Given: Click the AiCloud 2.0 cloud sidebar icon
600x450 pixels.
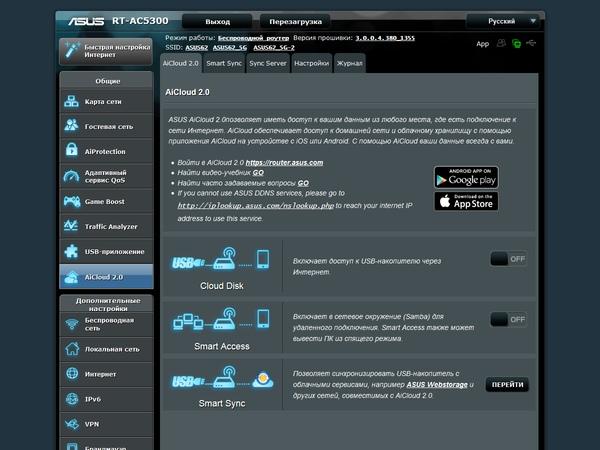Looking at the screenshot, I should [x=72, y=277].
